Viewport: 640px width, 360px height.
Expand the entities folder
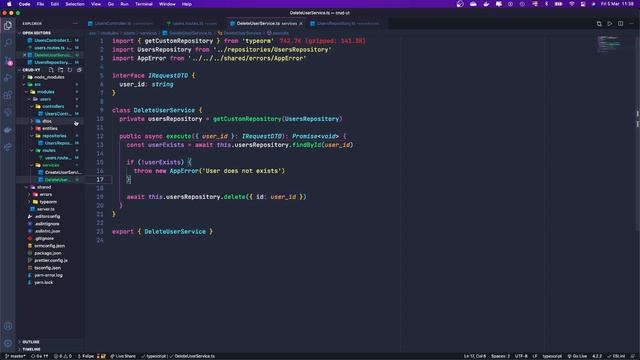(49, 129)
